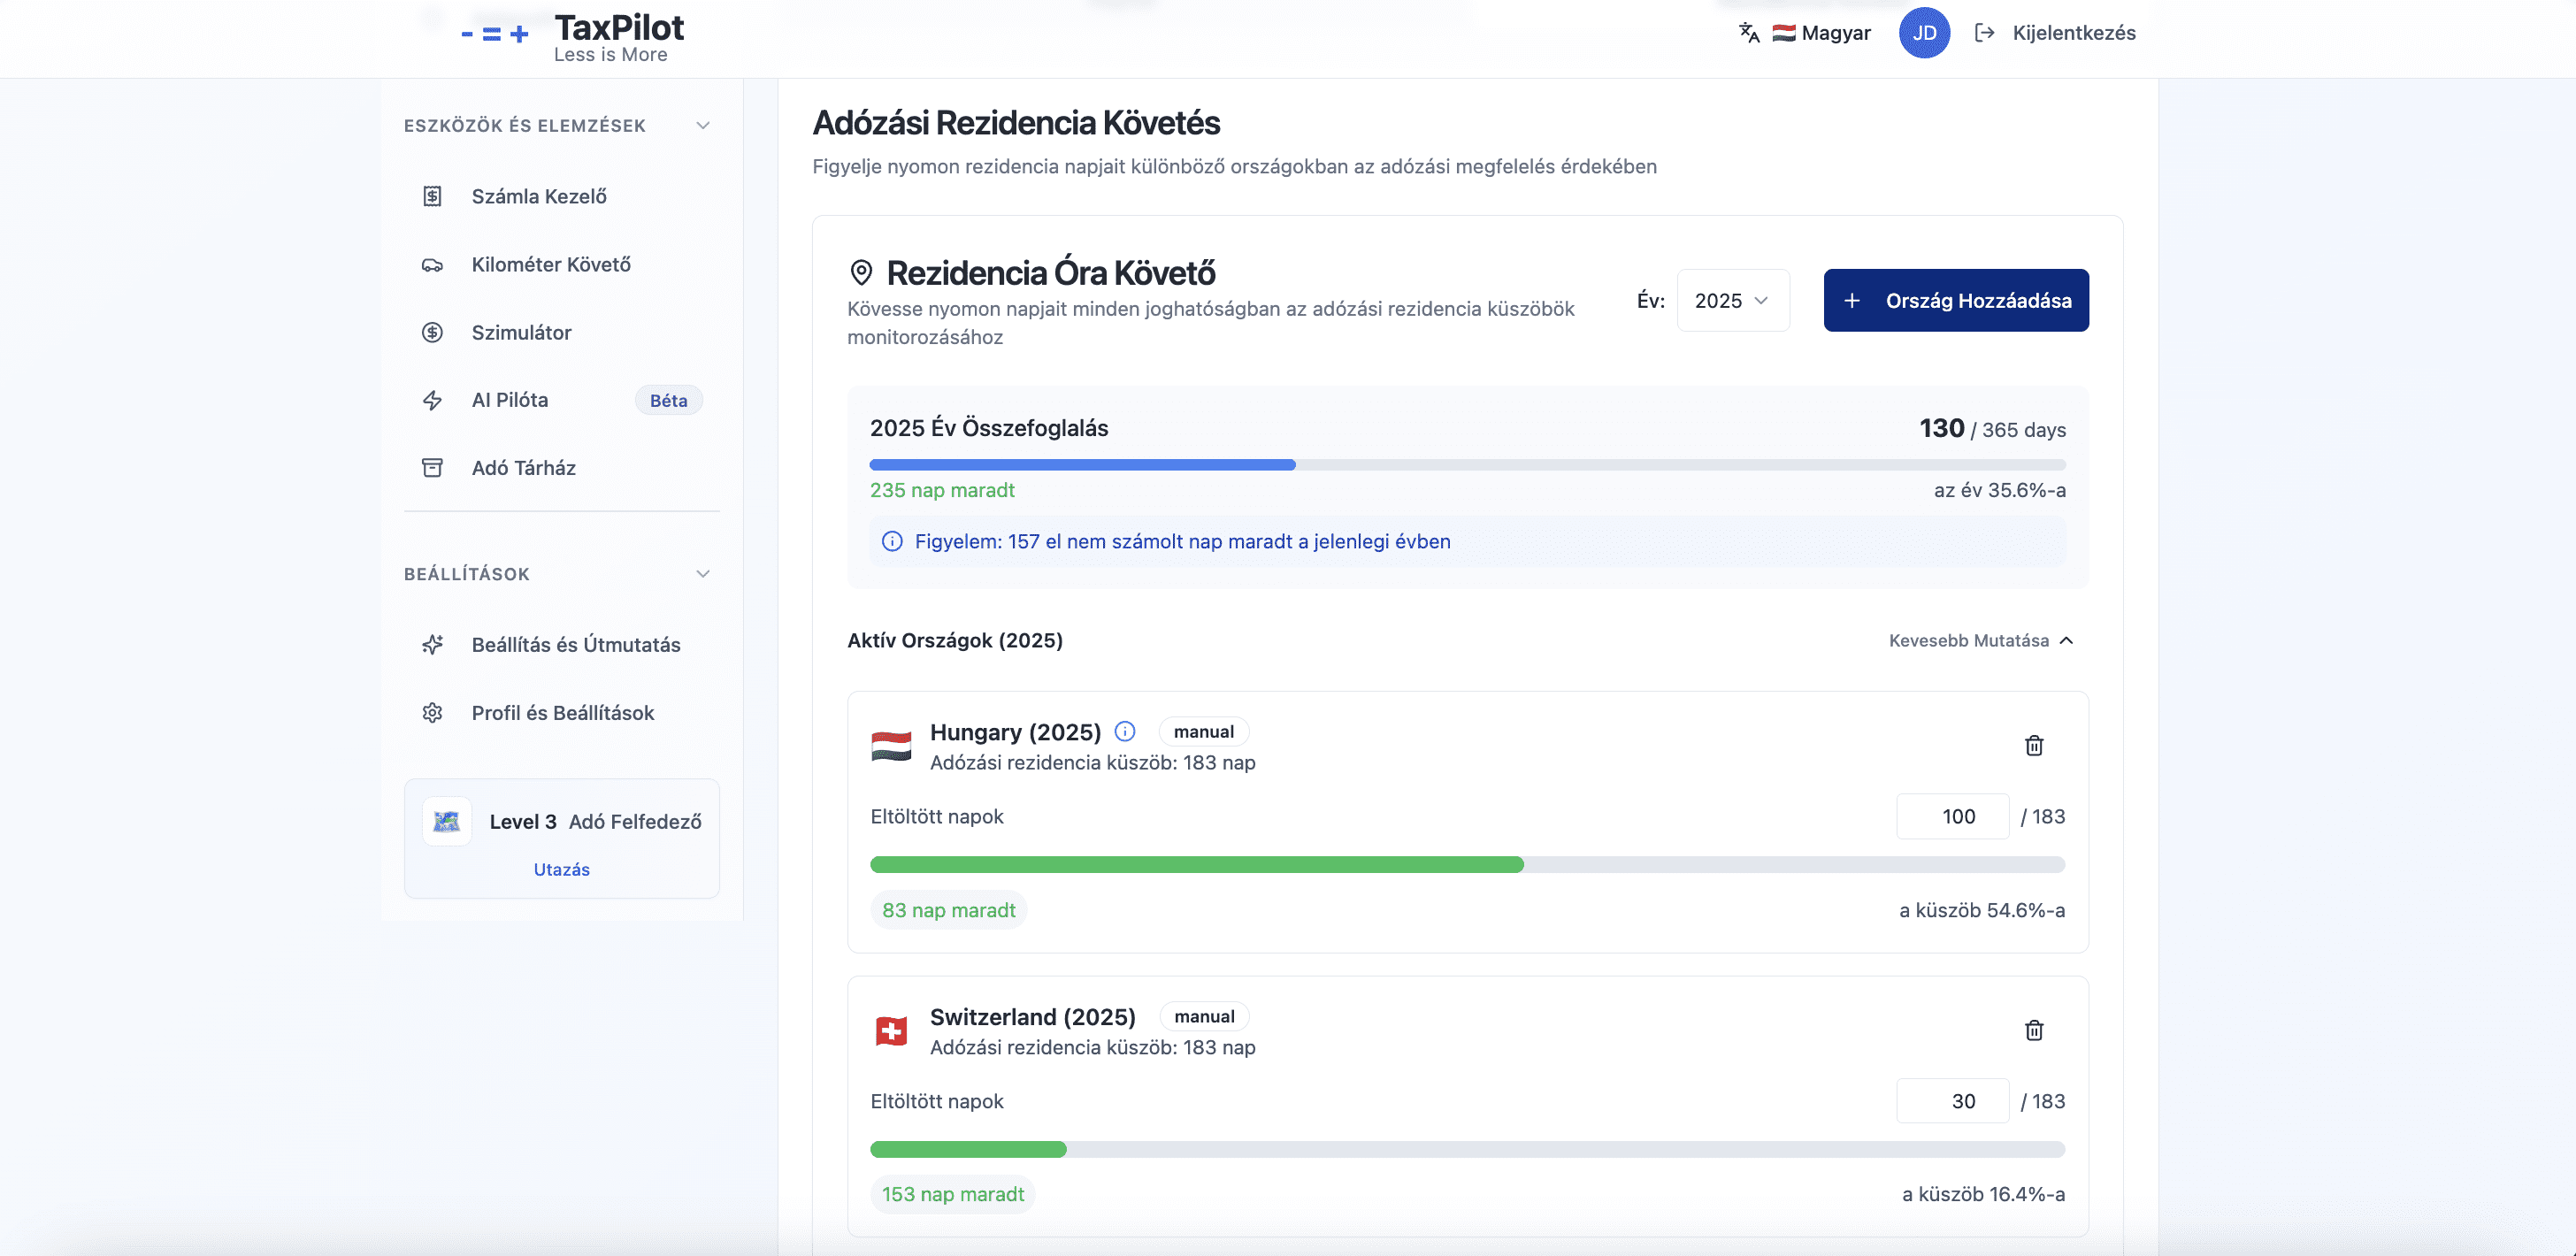Click the Switzerland trash delete icon
The width and height of the screenshot is (2576, 1256).
[2033, 1031]
